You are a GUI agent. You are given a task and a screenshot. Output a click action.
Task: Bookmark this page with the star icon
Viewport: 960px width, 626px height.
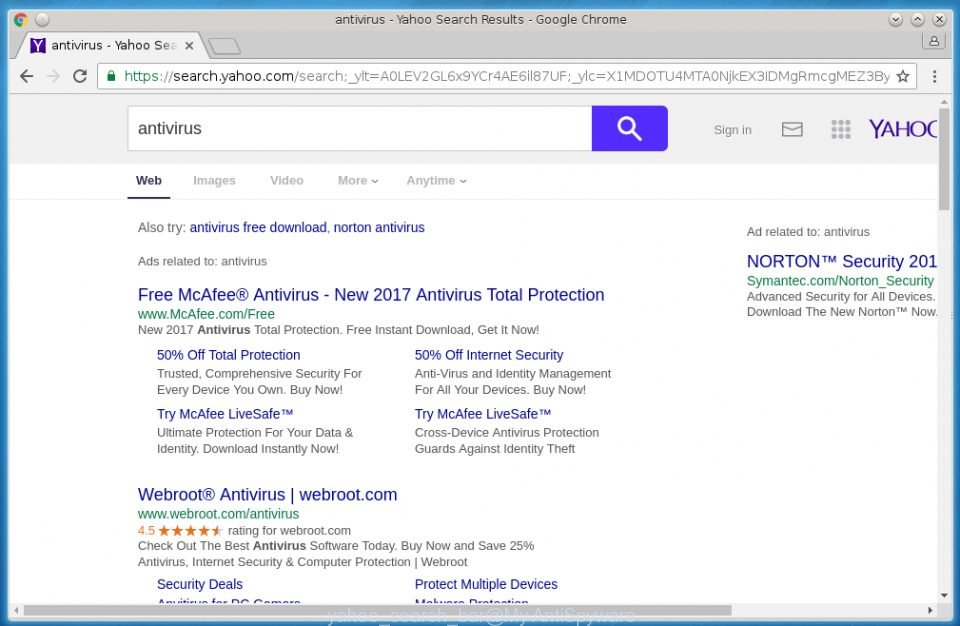coord(902,76)
